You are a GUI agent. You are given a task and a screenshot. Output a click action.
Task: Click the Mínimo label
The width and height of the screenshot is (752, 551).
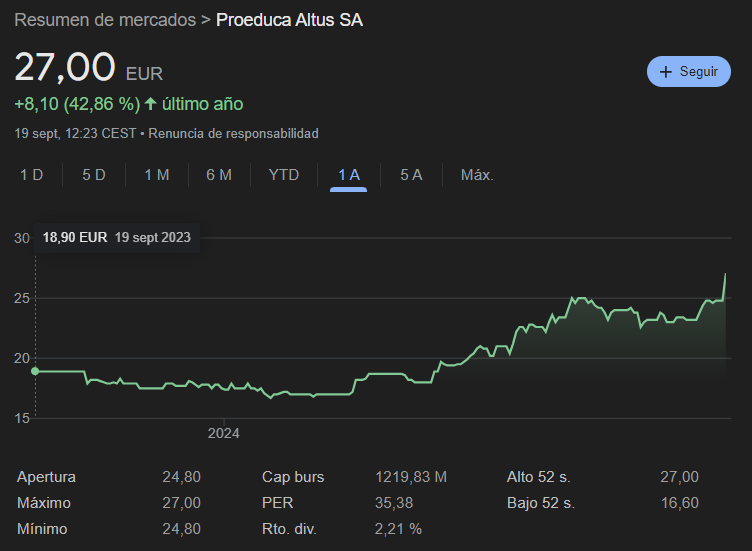(42, 529)
